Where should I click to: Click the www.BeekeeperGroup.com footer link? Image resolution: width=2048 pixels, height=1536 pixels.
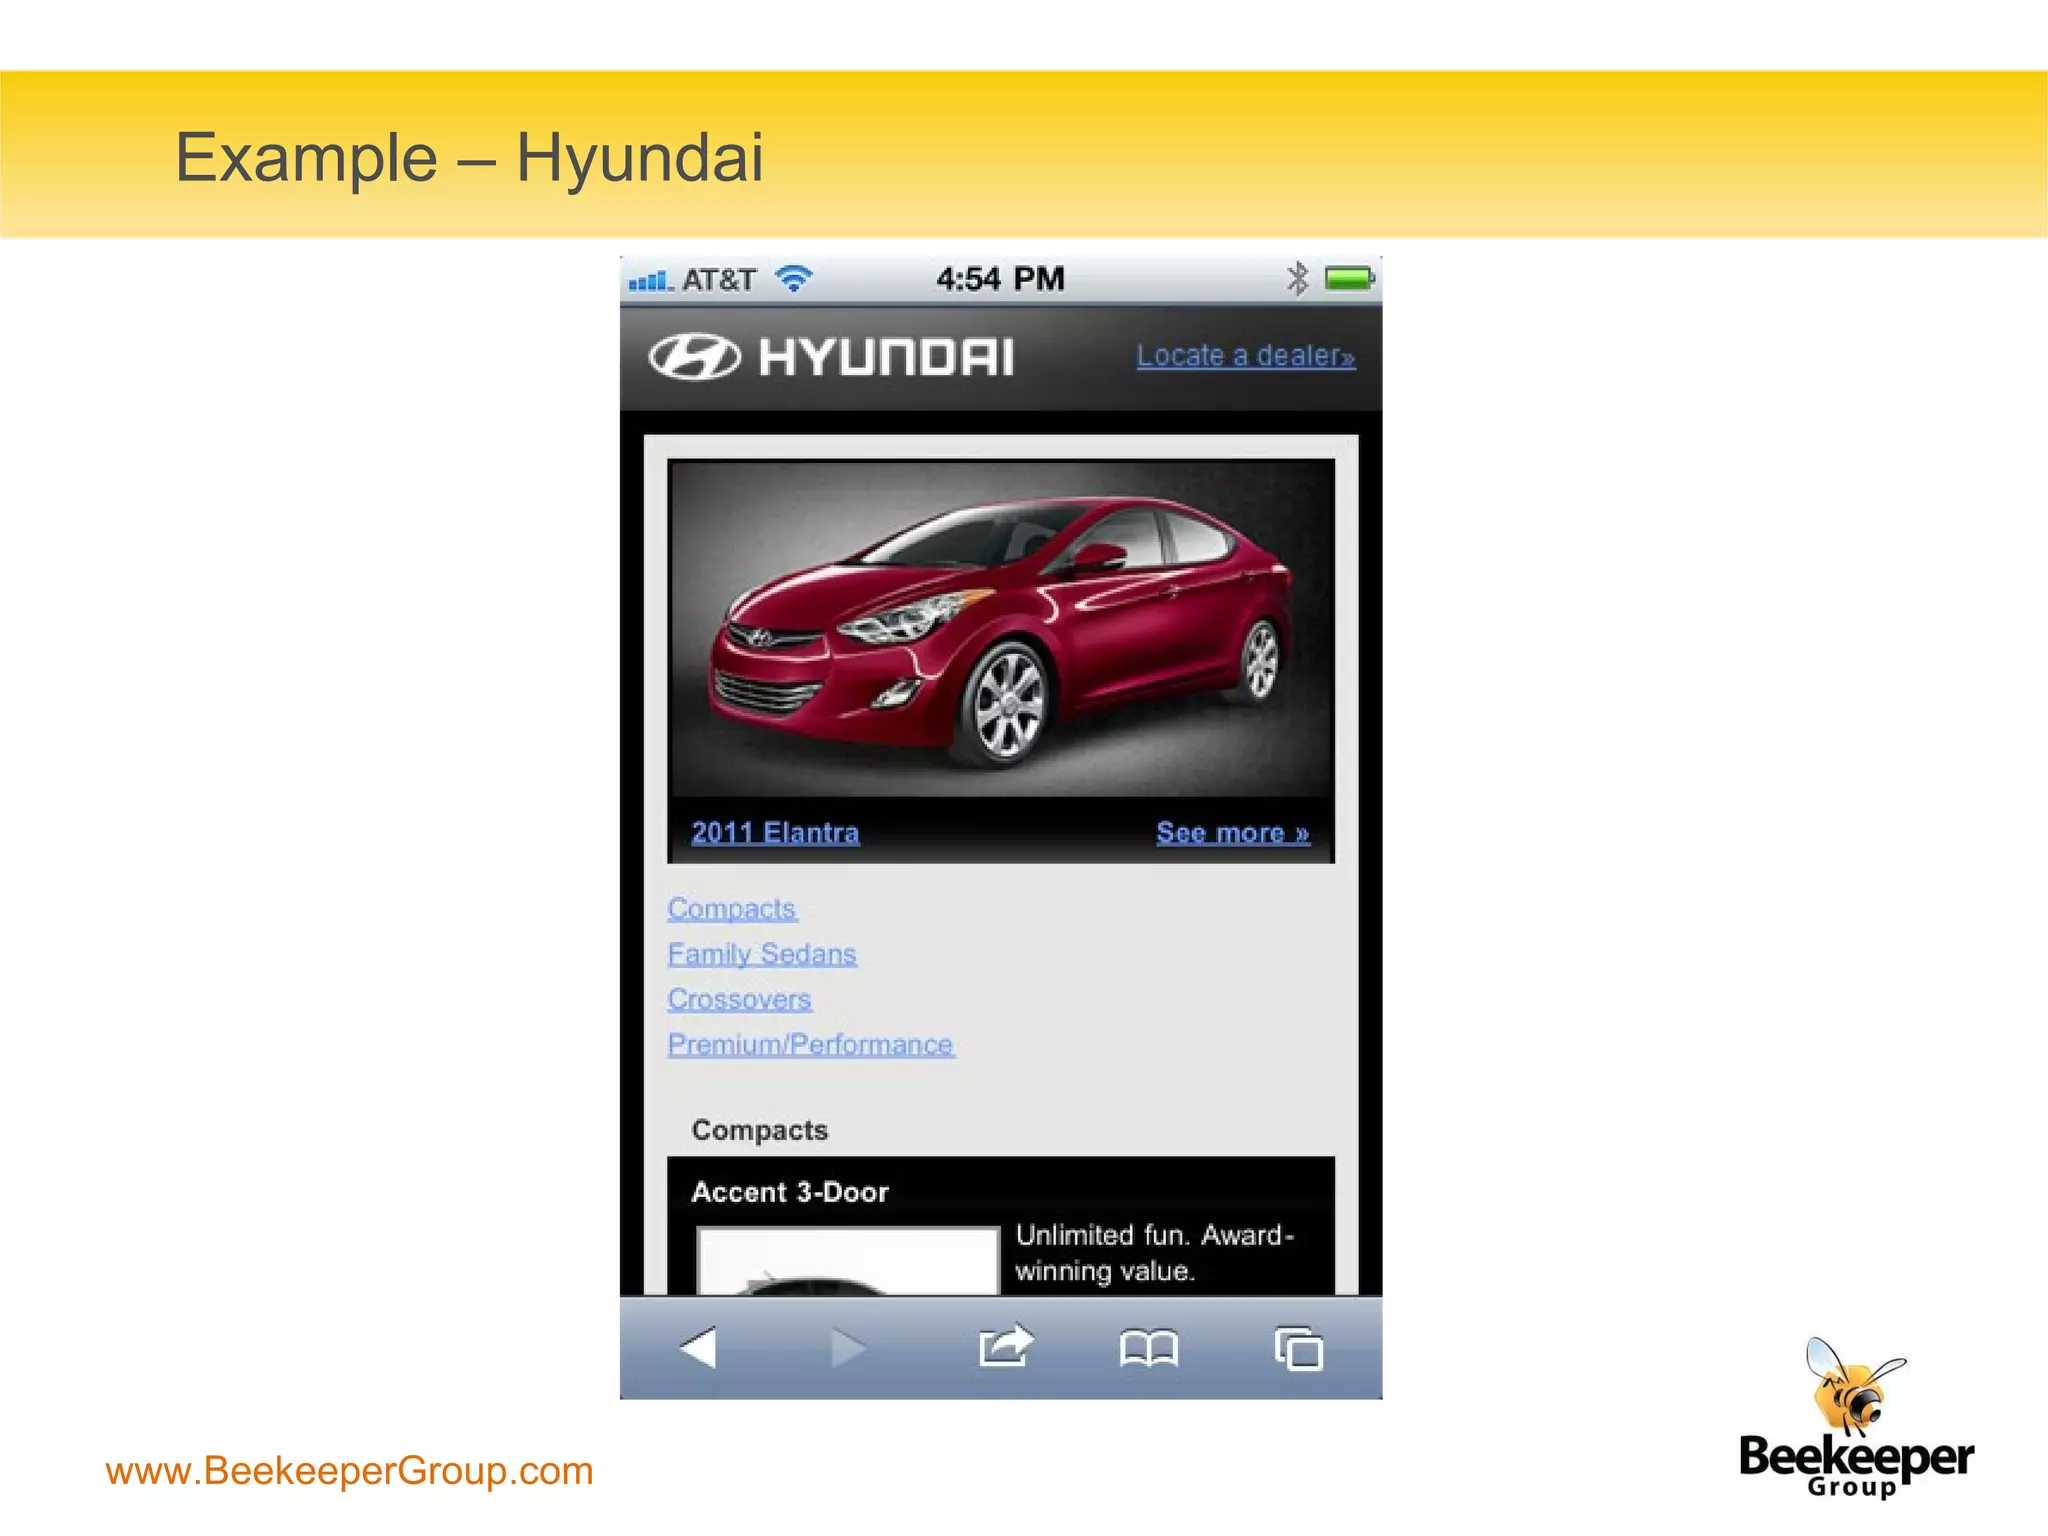[349, 1471]
